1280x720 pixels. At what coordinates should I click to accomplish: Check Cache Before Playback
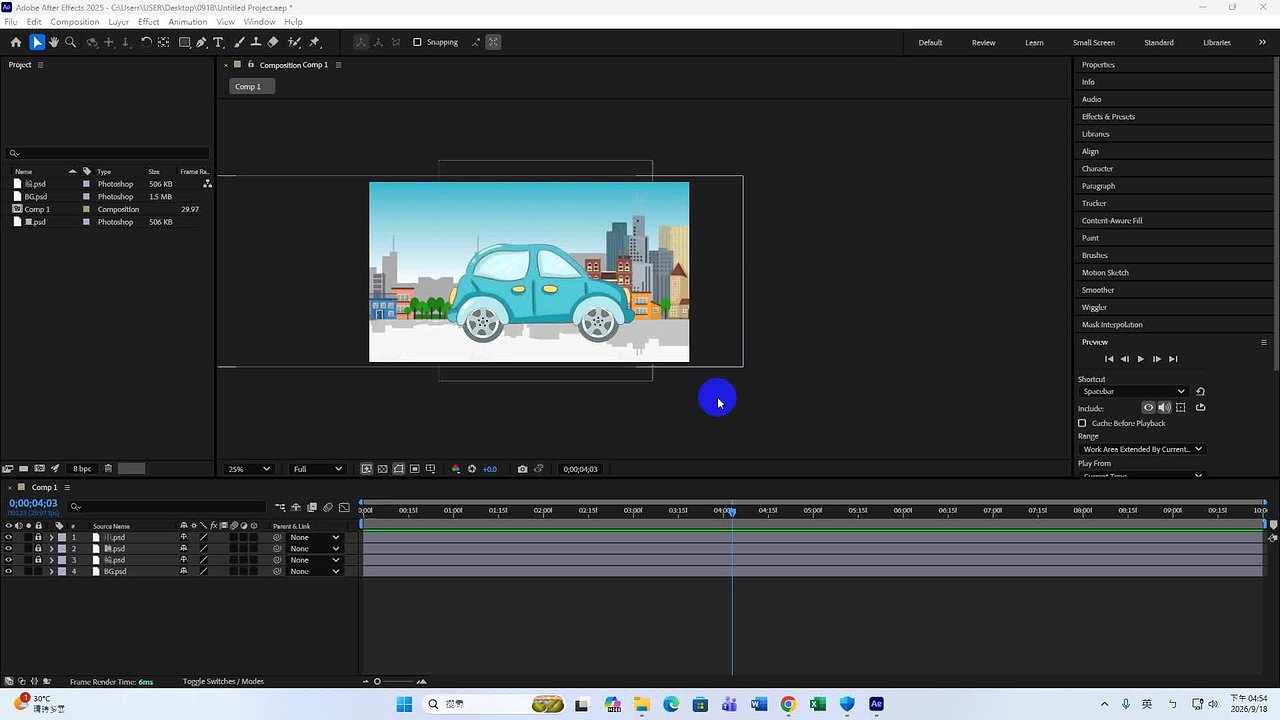[x=1082, y=423]
